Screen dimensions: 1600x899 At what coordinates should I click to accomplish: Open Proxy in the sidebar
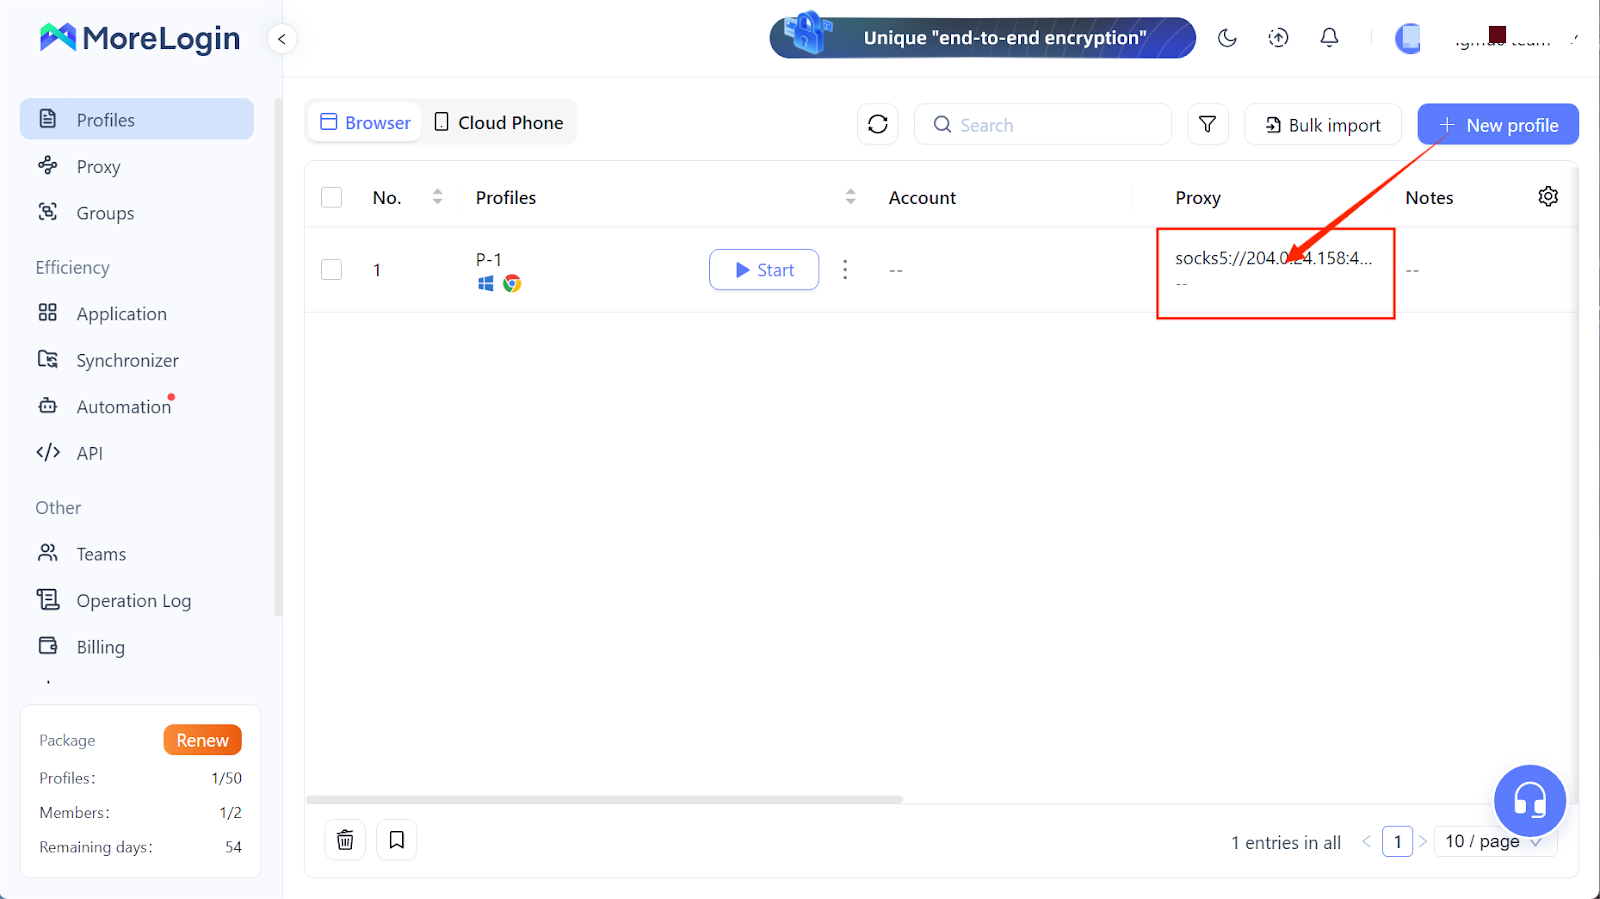(x=98, y=167)
